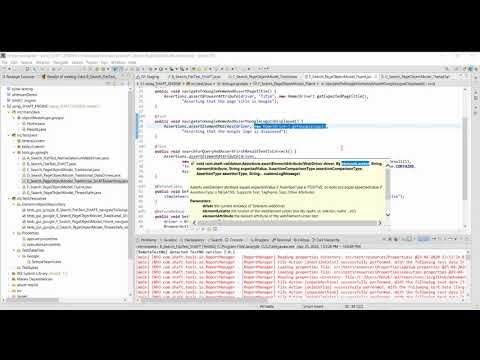Collapse the src/test/resources folder
This screenshot has width=480, height=360.
click(9, 198)
